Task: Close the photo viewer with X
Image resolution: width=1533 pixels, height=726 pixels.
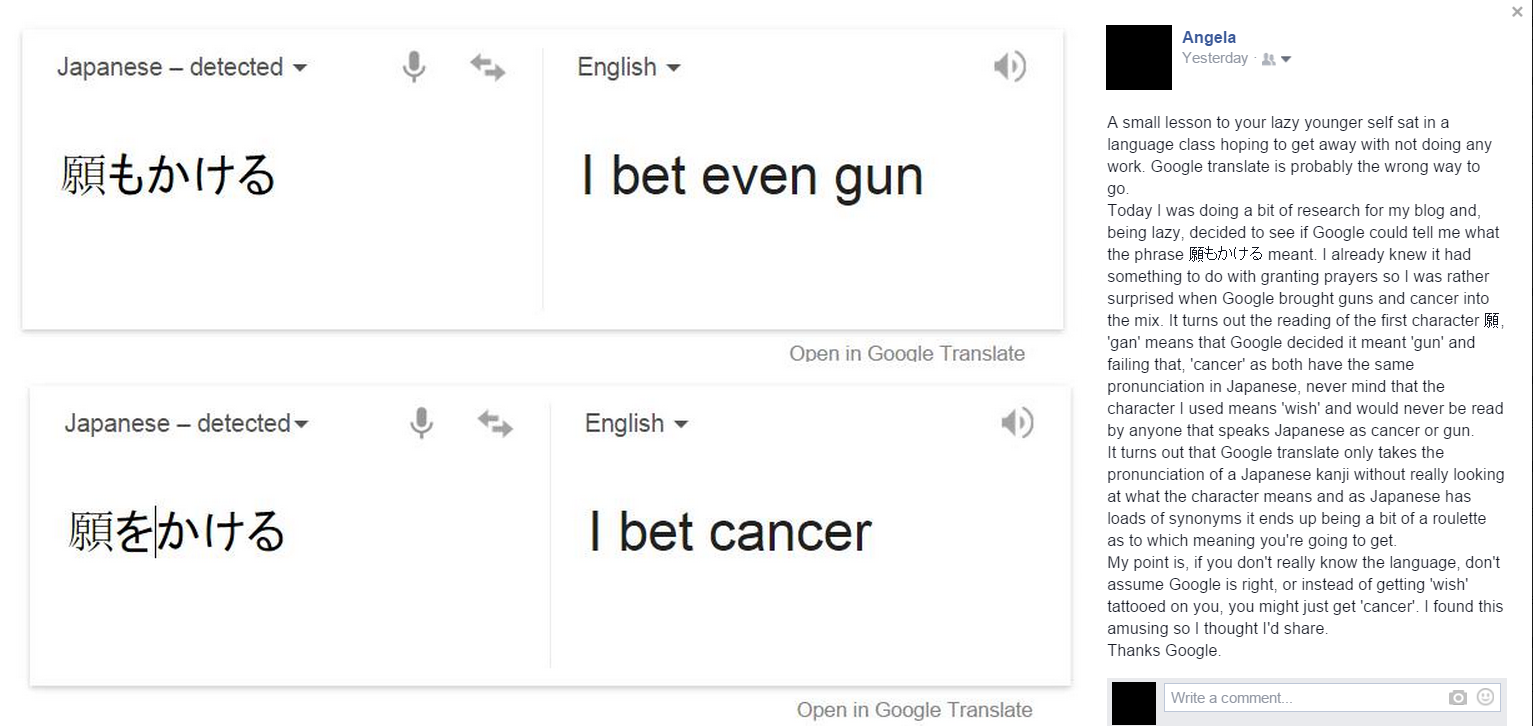Action: [x=1517, y=12]
